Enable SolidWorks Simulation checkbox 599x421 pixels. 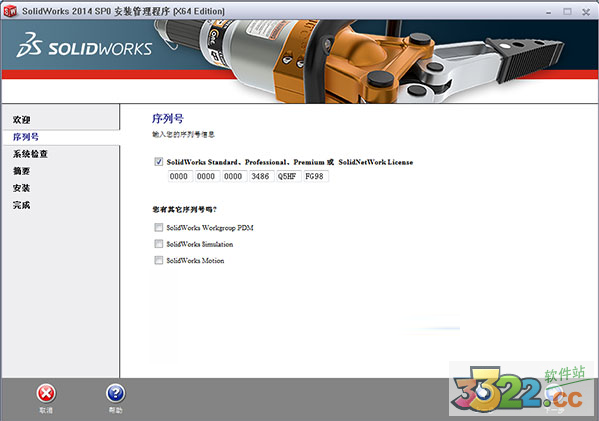(159, 244)
